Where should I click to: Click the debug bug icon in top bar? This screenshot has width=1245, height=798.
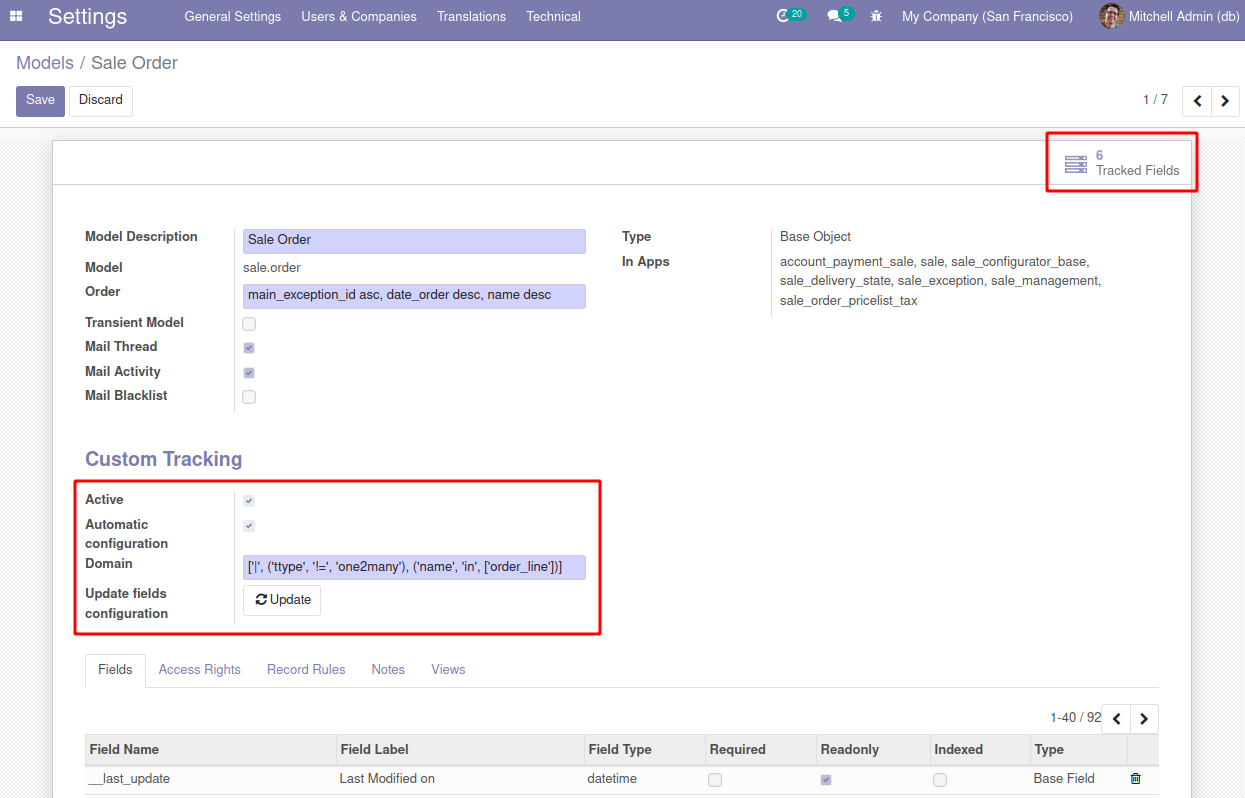point(875,16)
